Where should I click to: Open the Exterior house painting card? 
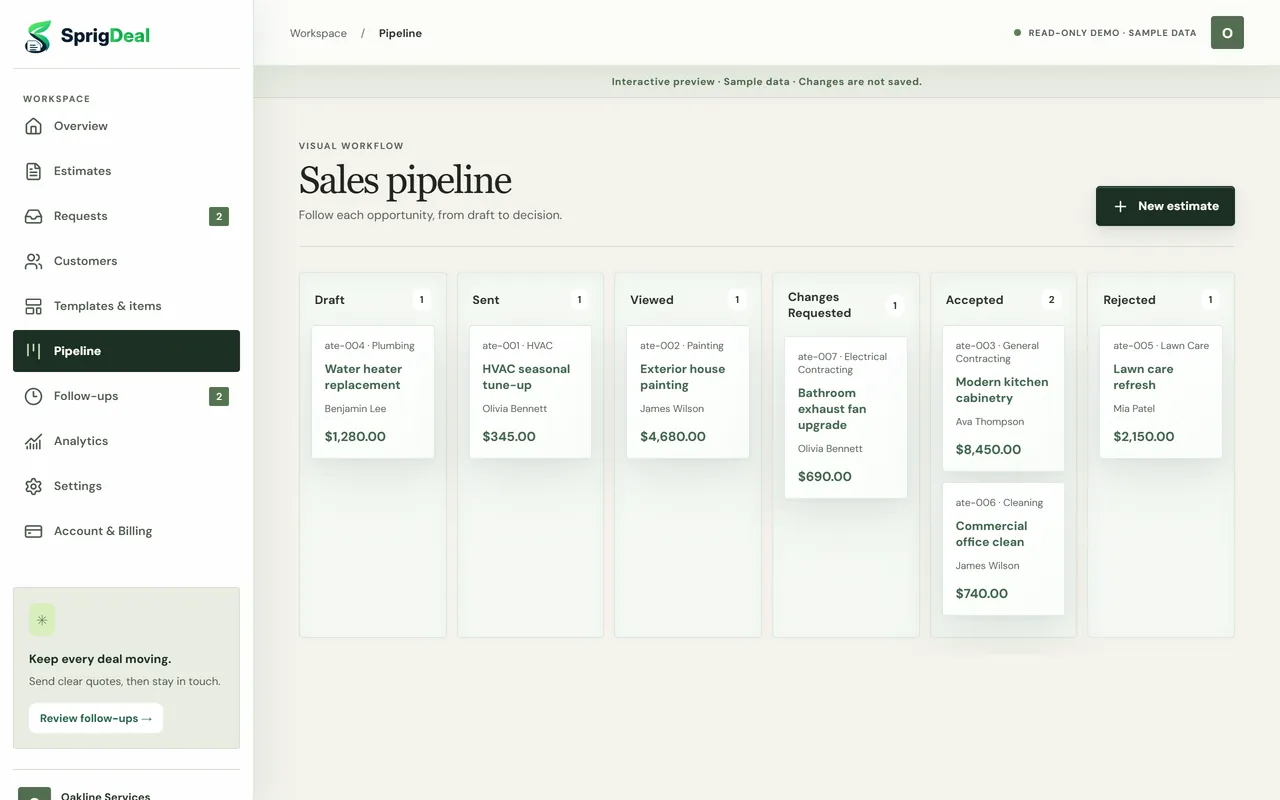[x=688, y=392]
